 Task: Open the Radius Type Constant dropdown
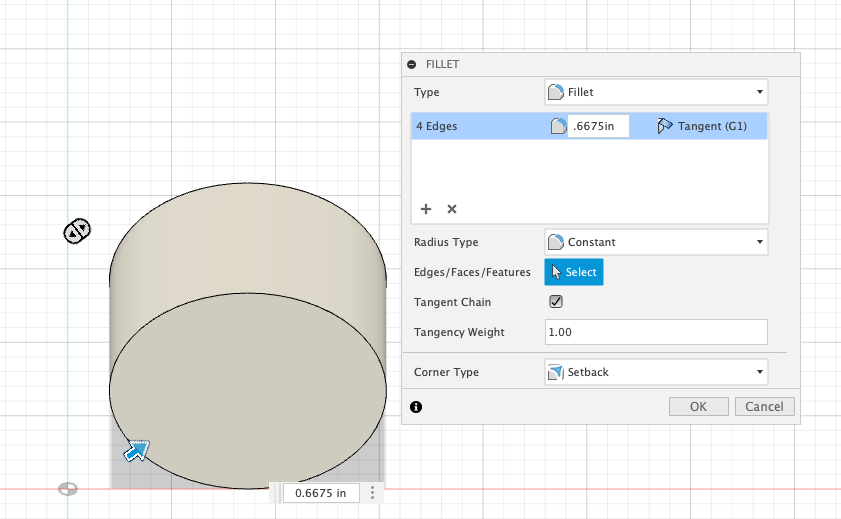click(x=656, y=242)
